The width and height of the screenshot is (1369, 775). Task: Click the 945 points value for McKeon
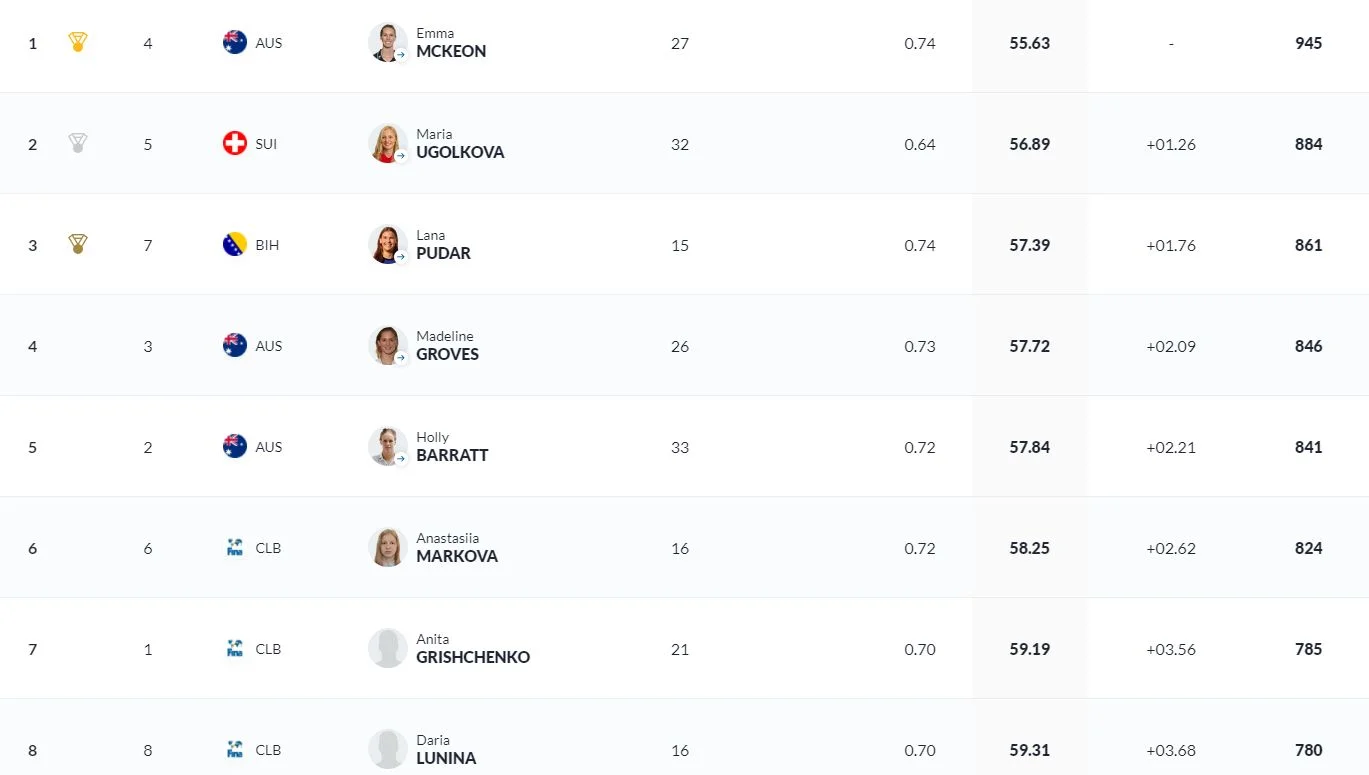(1308, 43)
